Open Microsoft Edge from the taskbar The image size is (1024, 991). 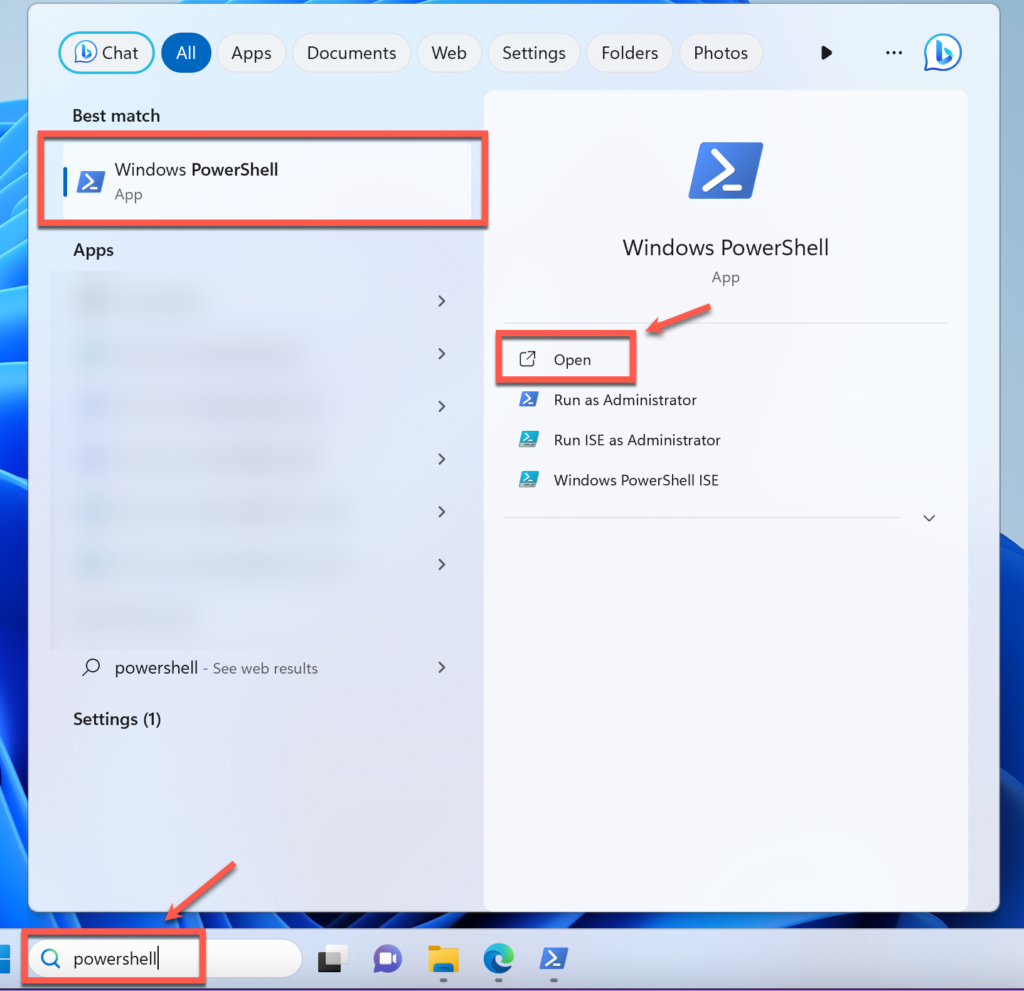[498, 960]
